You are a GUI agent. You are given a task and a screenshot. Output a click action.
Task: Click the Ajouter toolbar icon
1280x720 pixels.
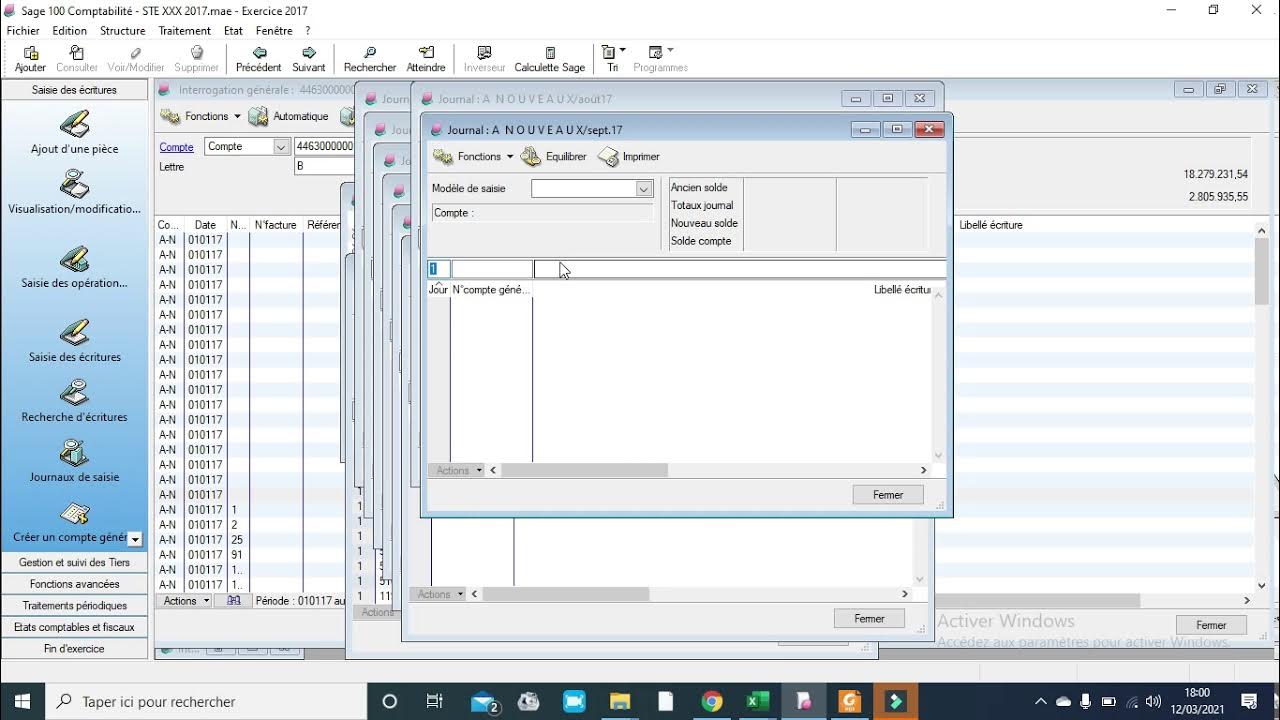(30, 59)
